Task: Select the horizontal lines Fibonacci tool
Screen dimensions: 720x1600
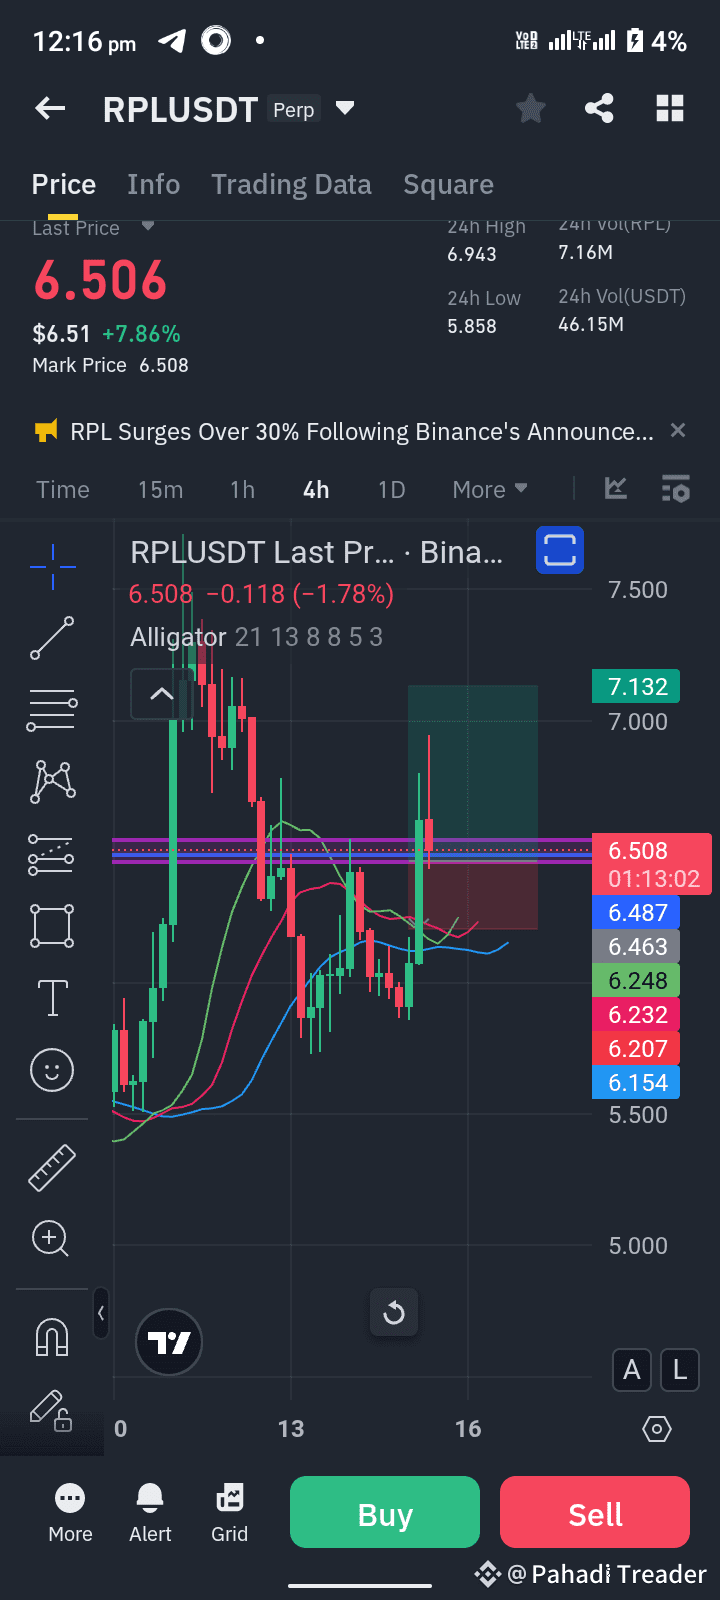Action: pos(52,710)
